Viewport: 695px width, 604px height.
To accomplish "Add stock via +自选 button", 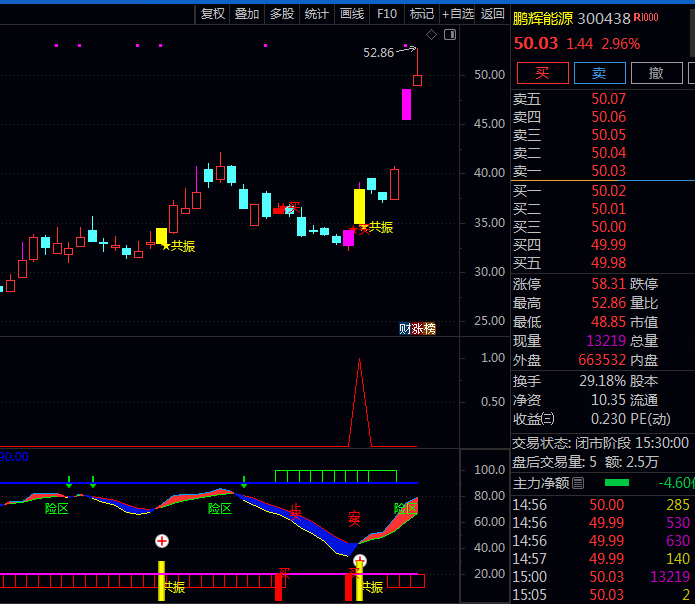I will [458, 13].
